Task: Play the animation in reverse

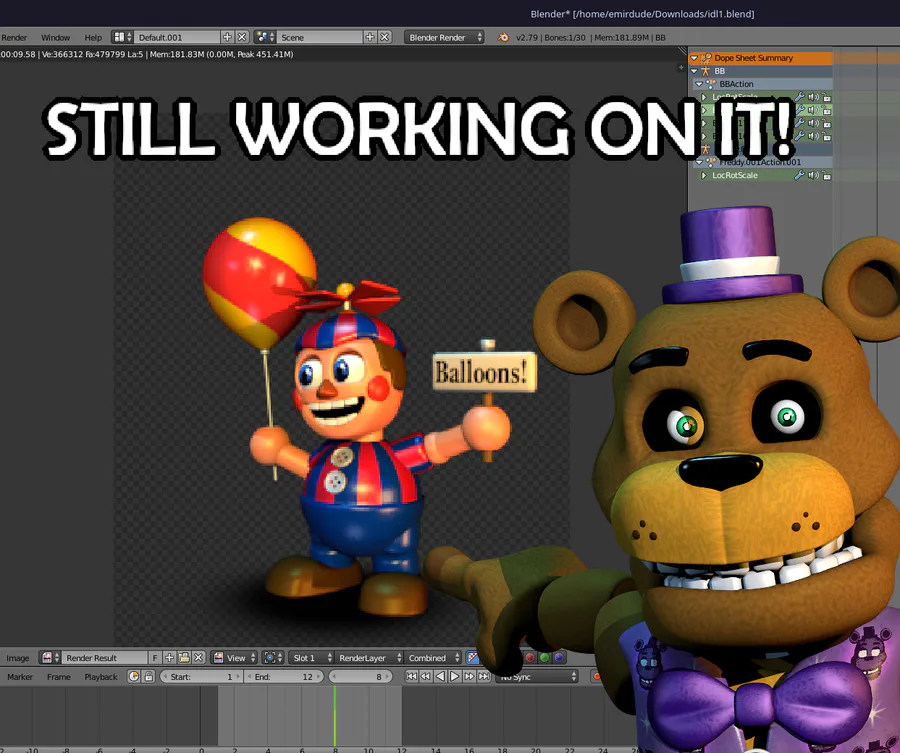Action: tap(440, 677)
